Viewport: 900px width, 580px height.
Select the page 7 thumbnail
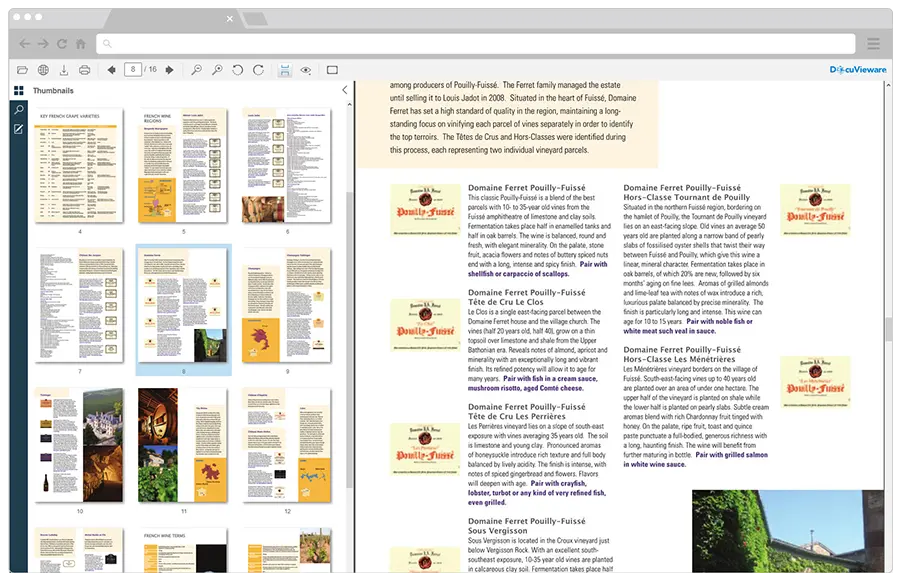(79, 305)
